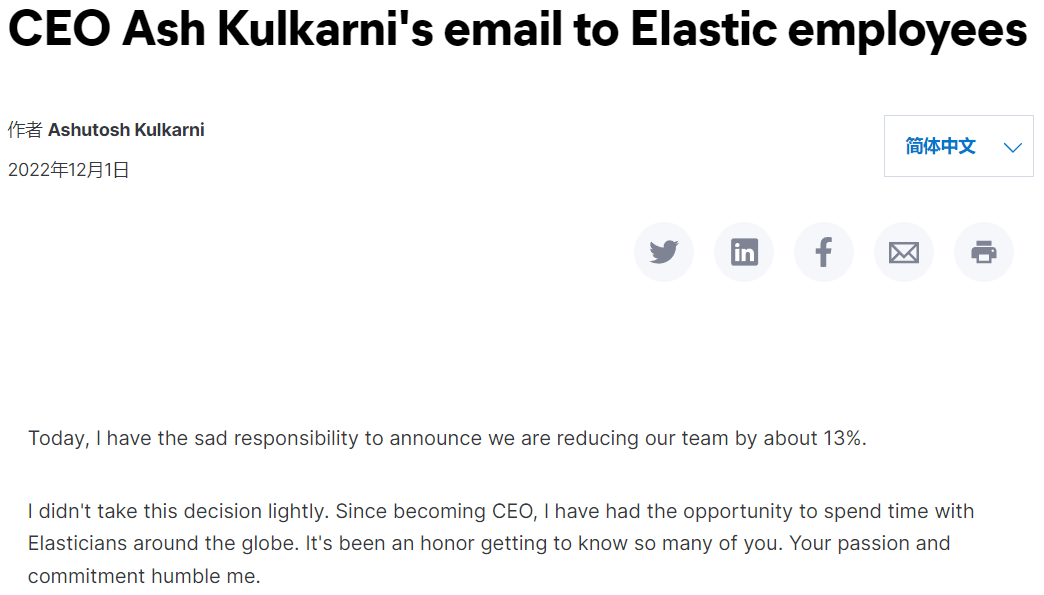The width and height of the screenshot is (1044, 595).
Task: Click the Facebook share icon
Action: coord(824,252)
